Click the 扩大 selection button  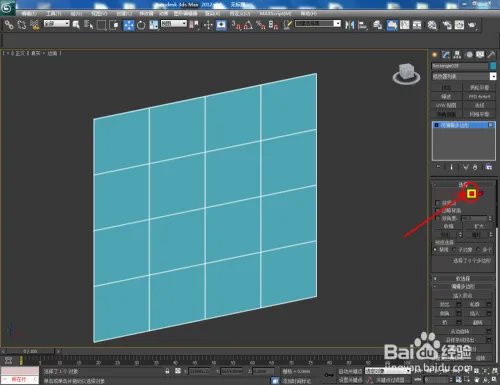coord(479,226)
